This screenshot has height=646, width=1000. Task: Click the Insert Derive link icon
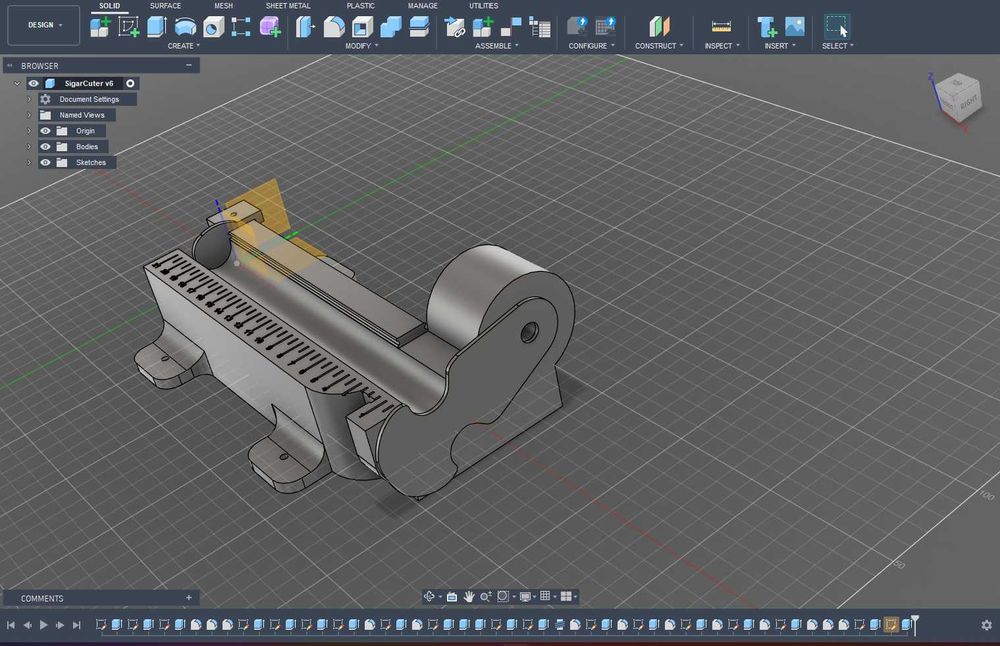coord(455,27)
